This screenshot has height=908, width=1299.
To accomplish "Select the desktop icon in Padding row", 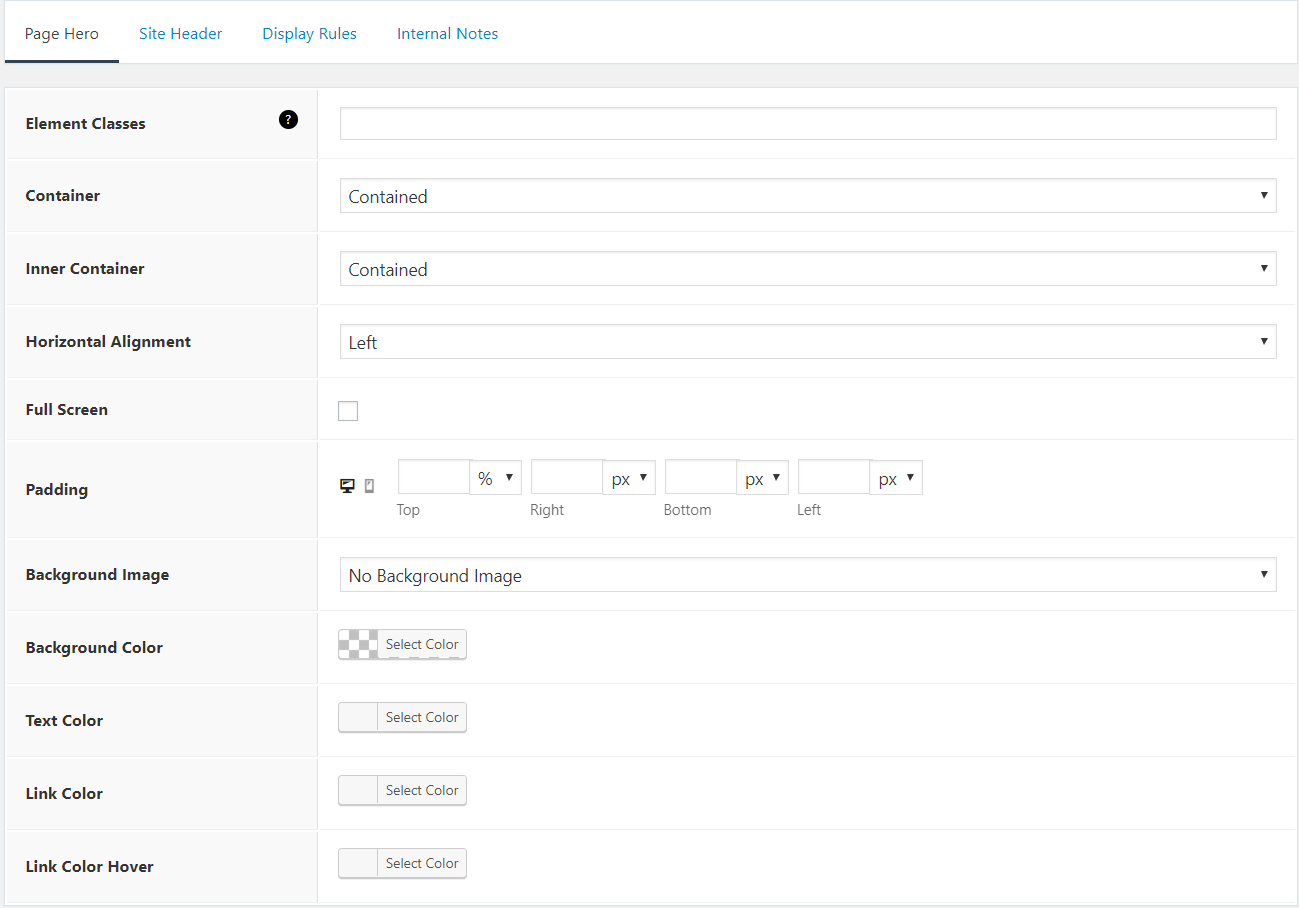I will [x=346, y=484].
